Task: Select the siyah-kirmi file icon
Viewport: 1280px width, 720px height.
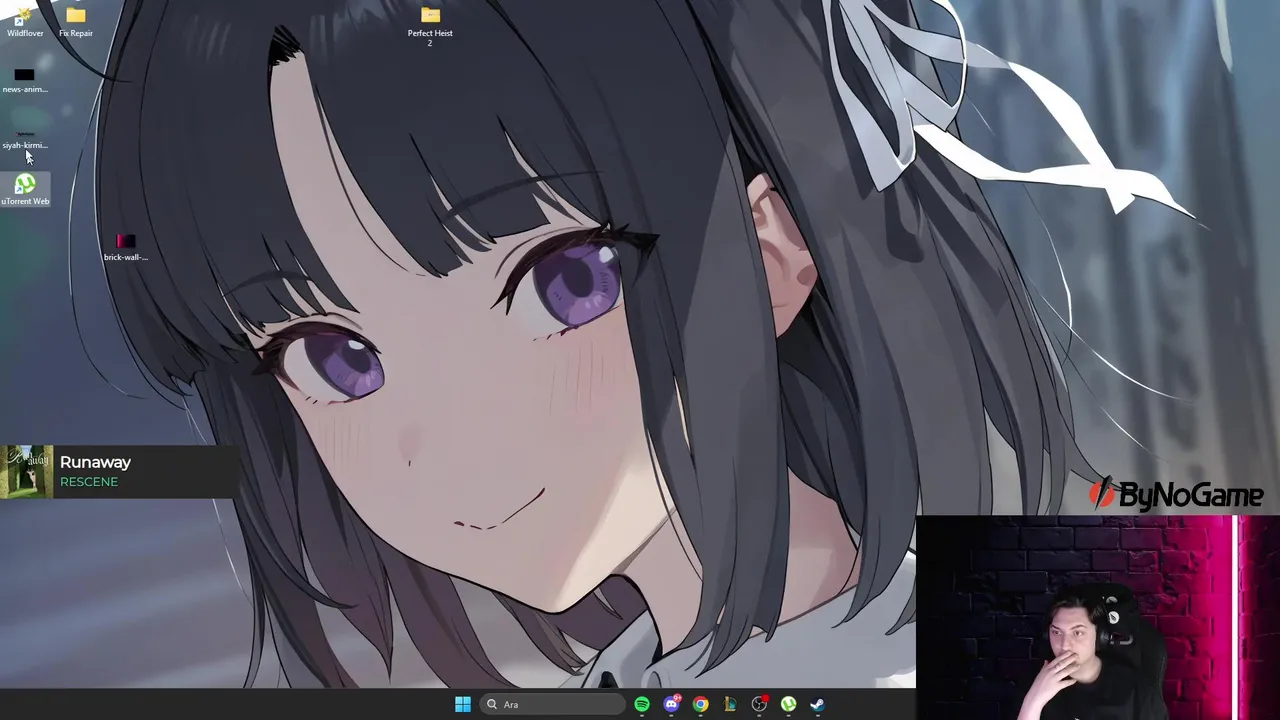Action: point(25,138)
